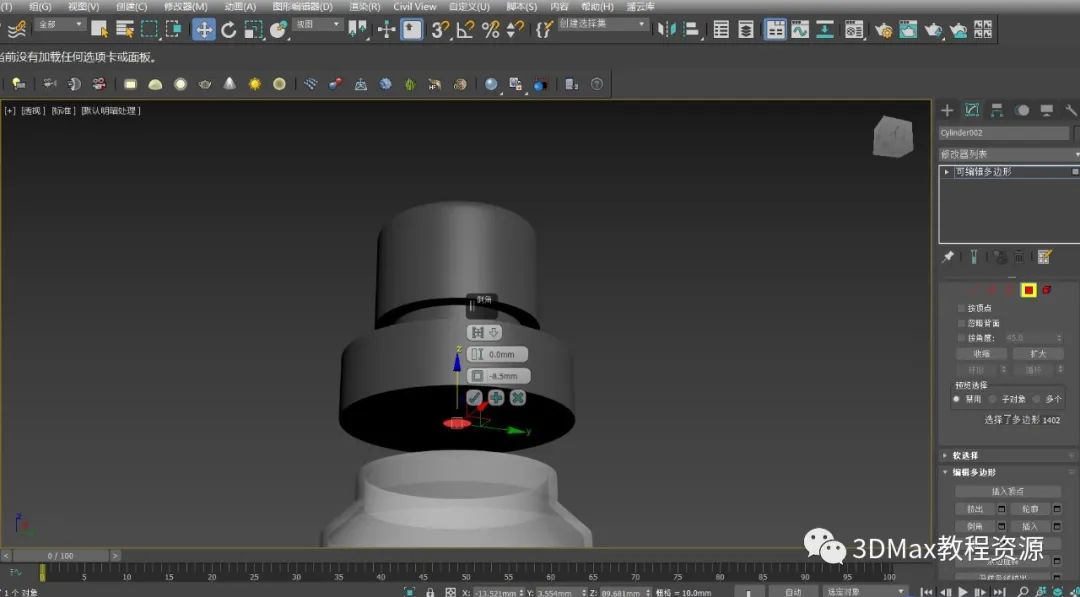Image resolution: width=1080 pixels, height=597 pixels.
Task: Open the 修改器(M) menu
Action: point(186,6)
